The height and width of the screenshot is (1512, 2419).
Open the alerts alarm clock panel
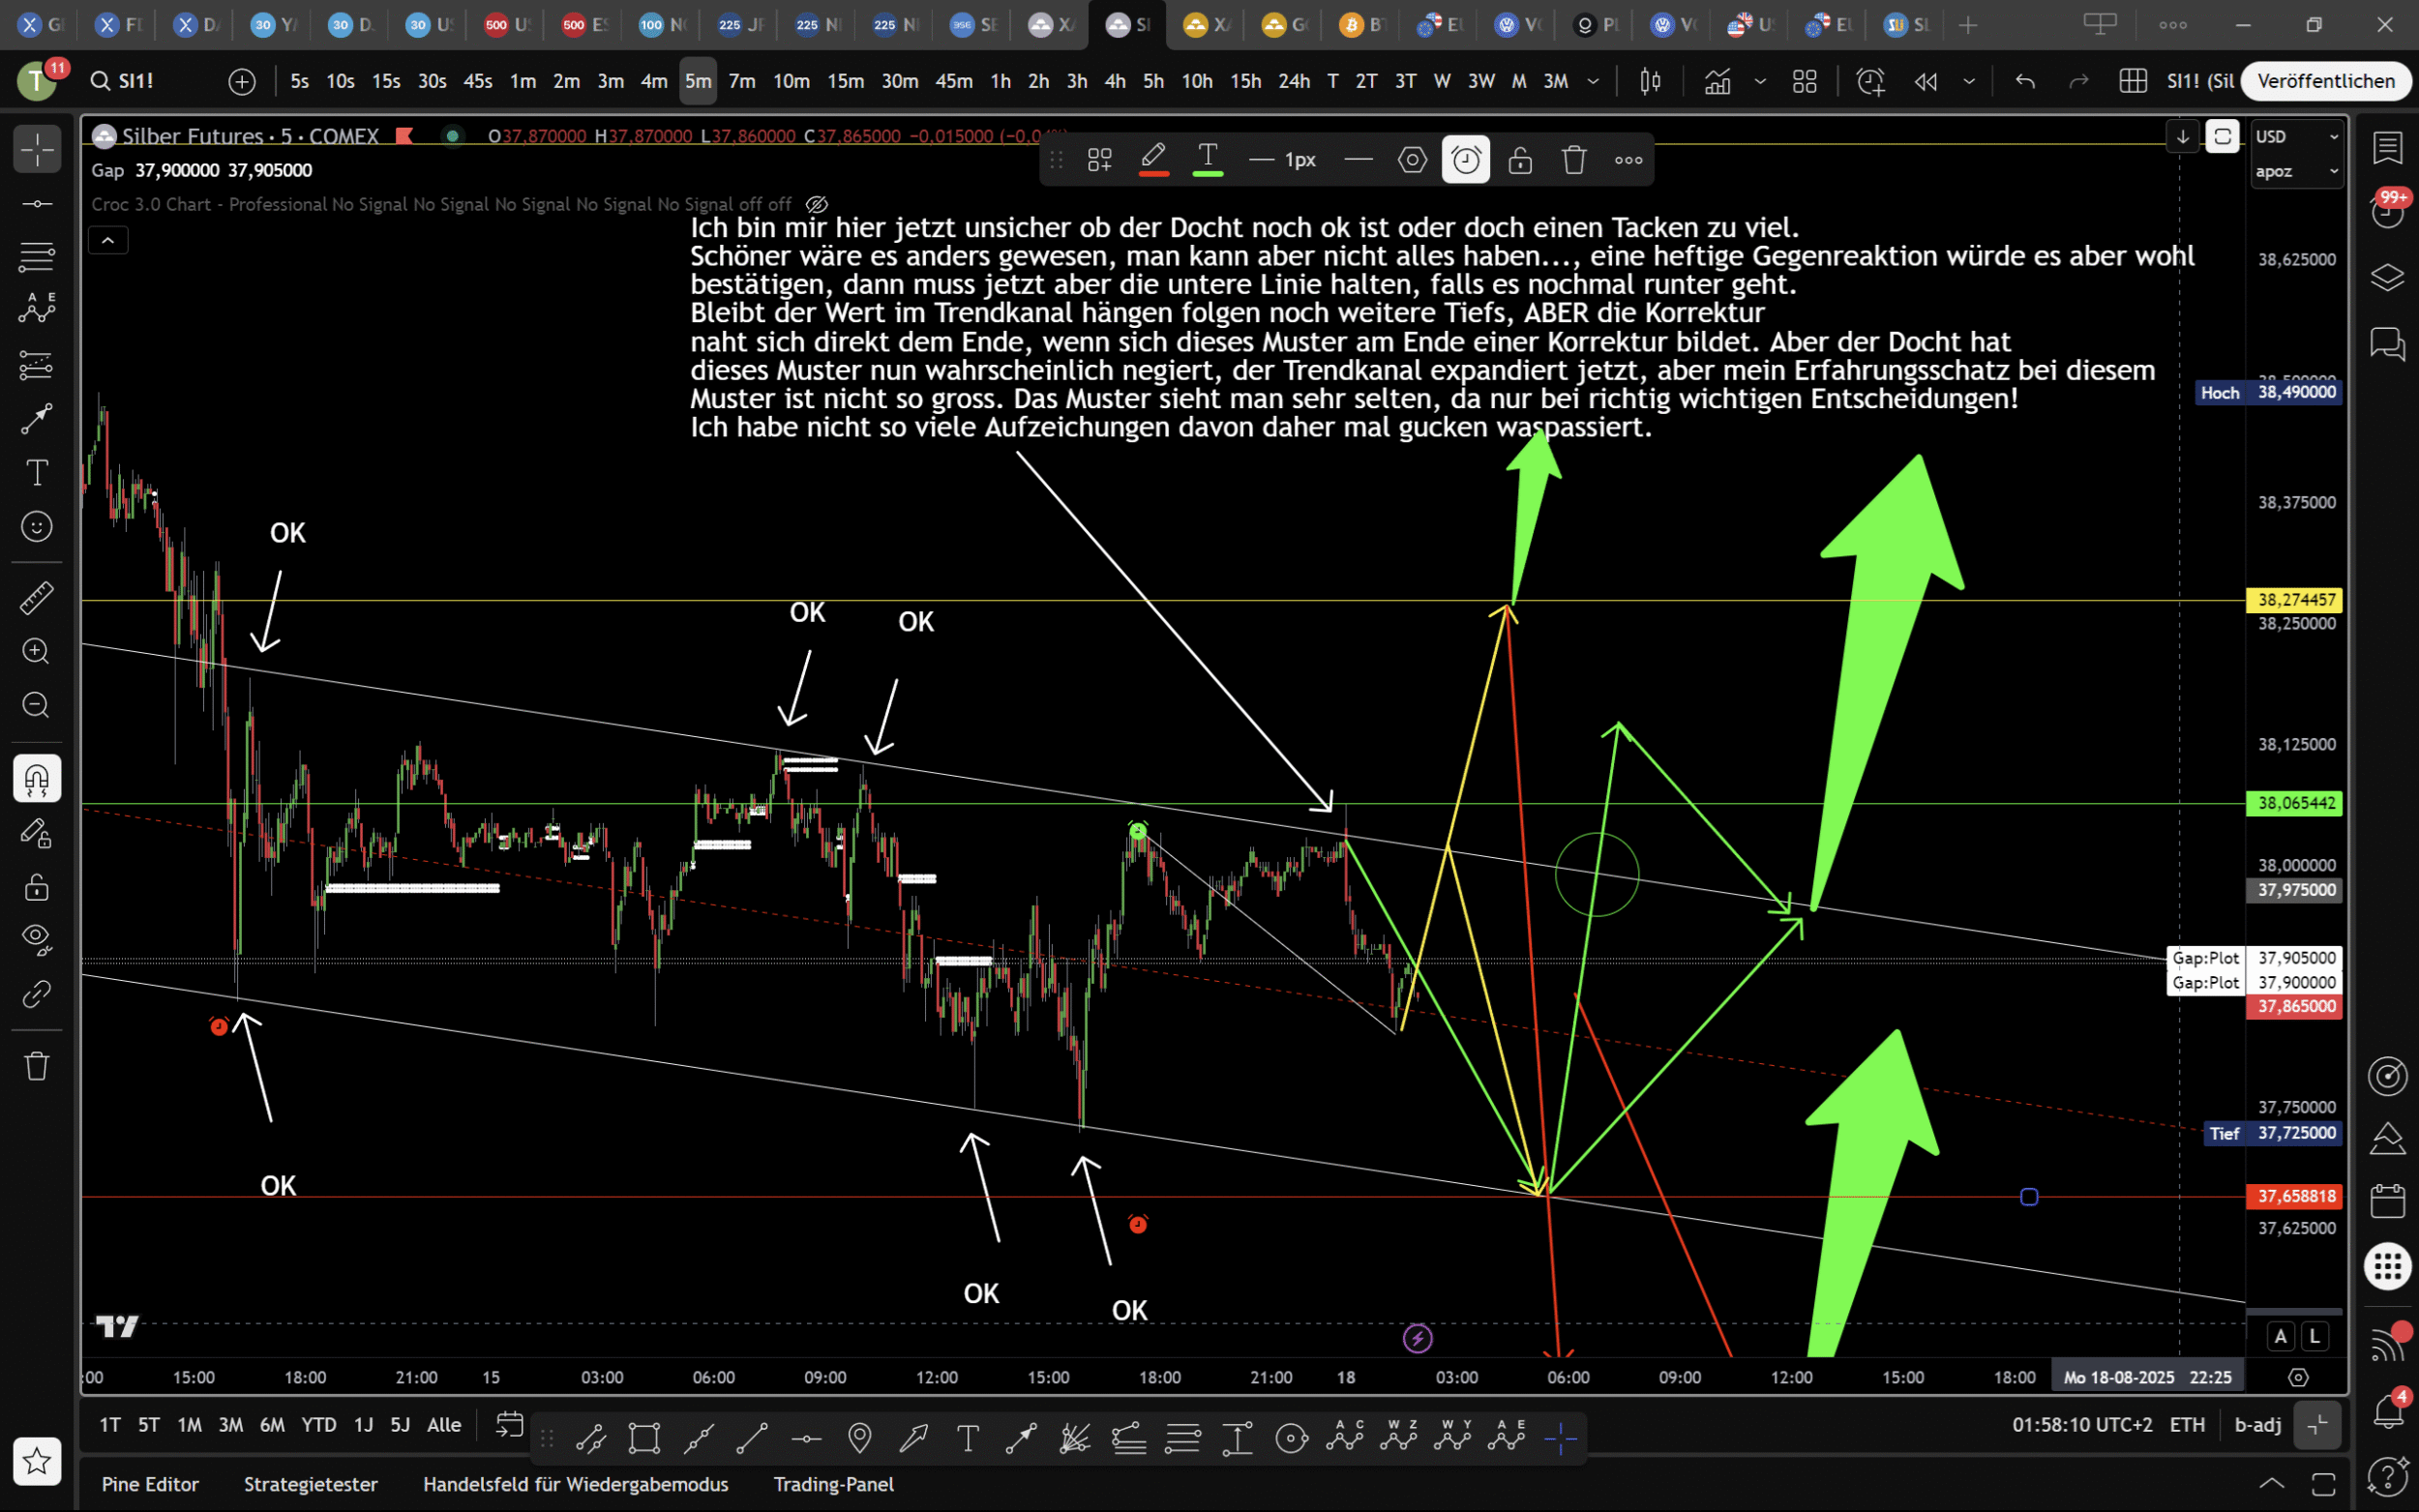tap(2387, 212)
